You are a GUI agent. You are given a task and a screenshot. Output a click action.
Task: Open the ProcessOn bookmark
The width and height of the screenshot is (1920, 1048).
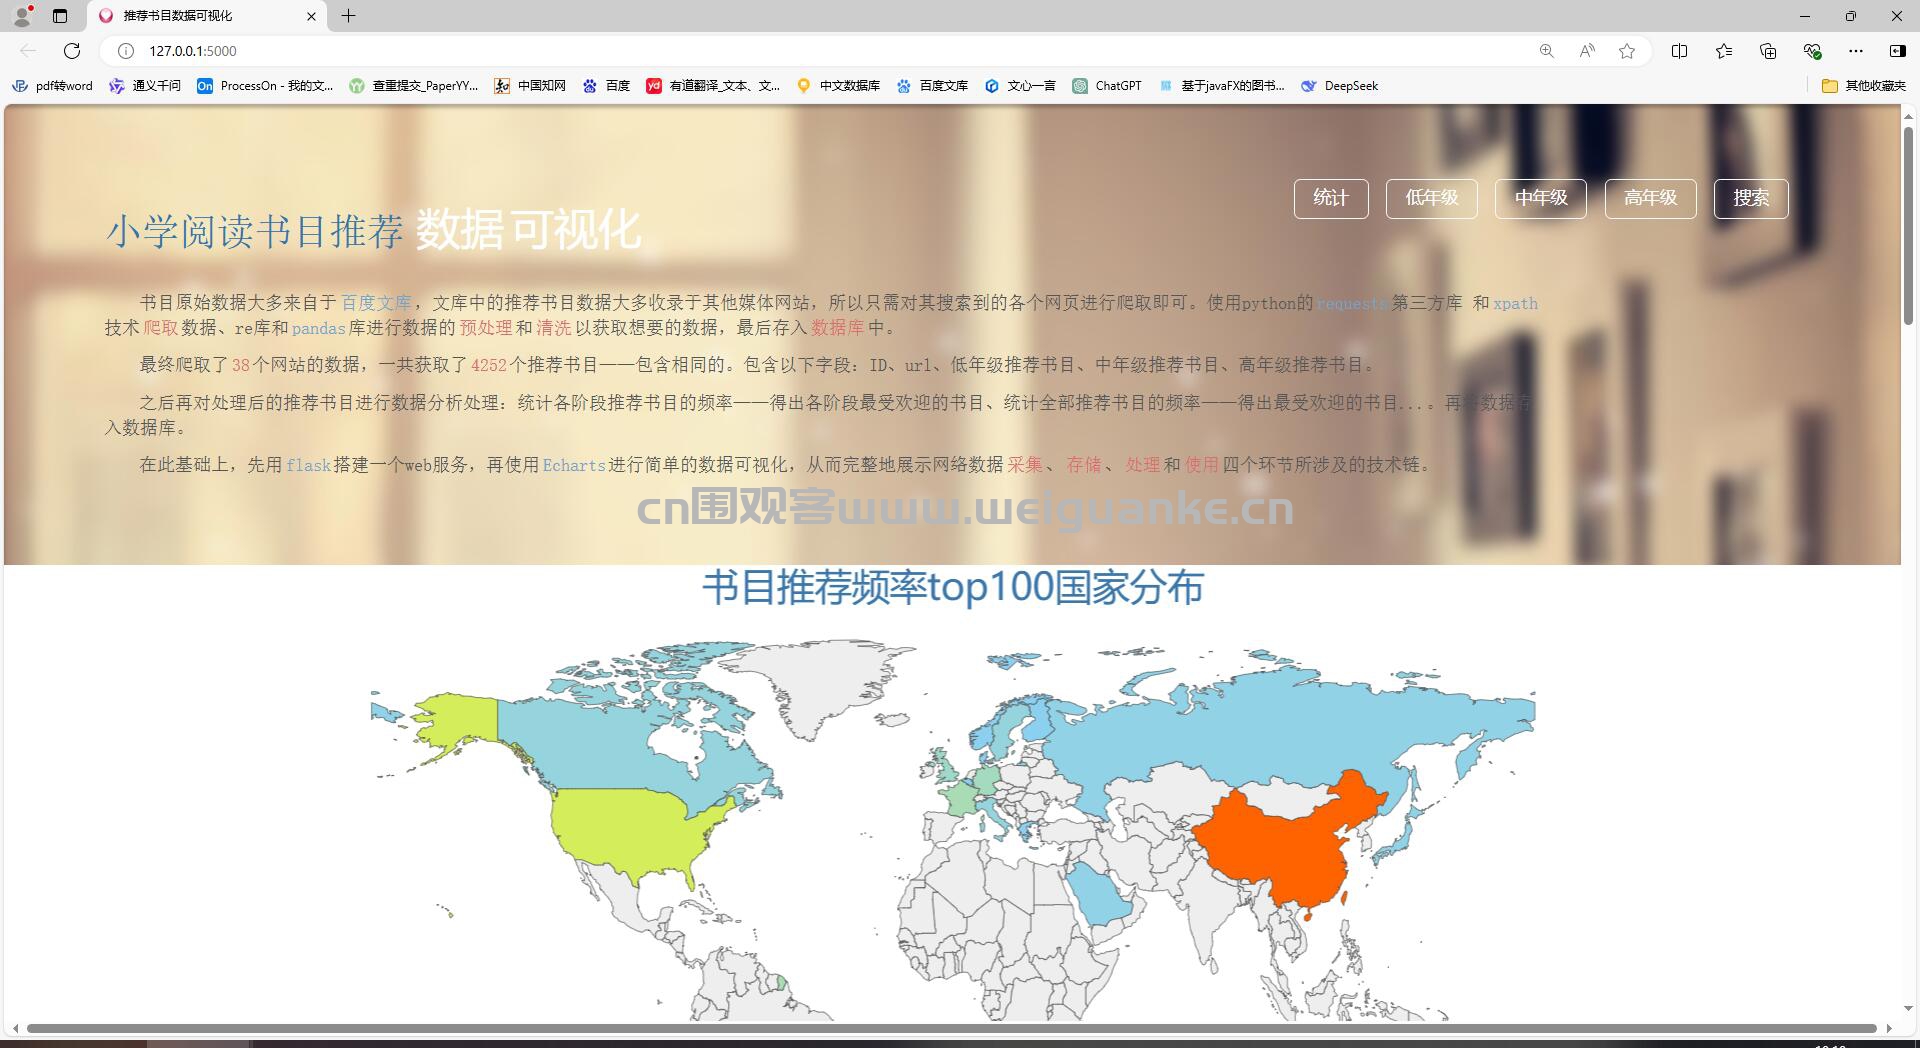(x=265, y=86)
